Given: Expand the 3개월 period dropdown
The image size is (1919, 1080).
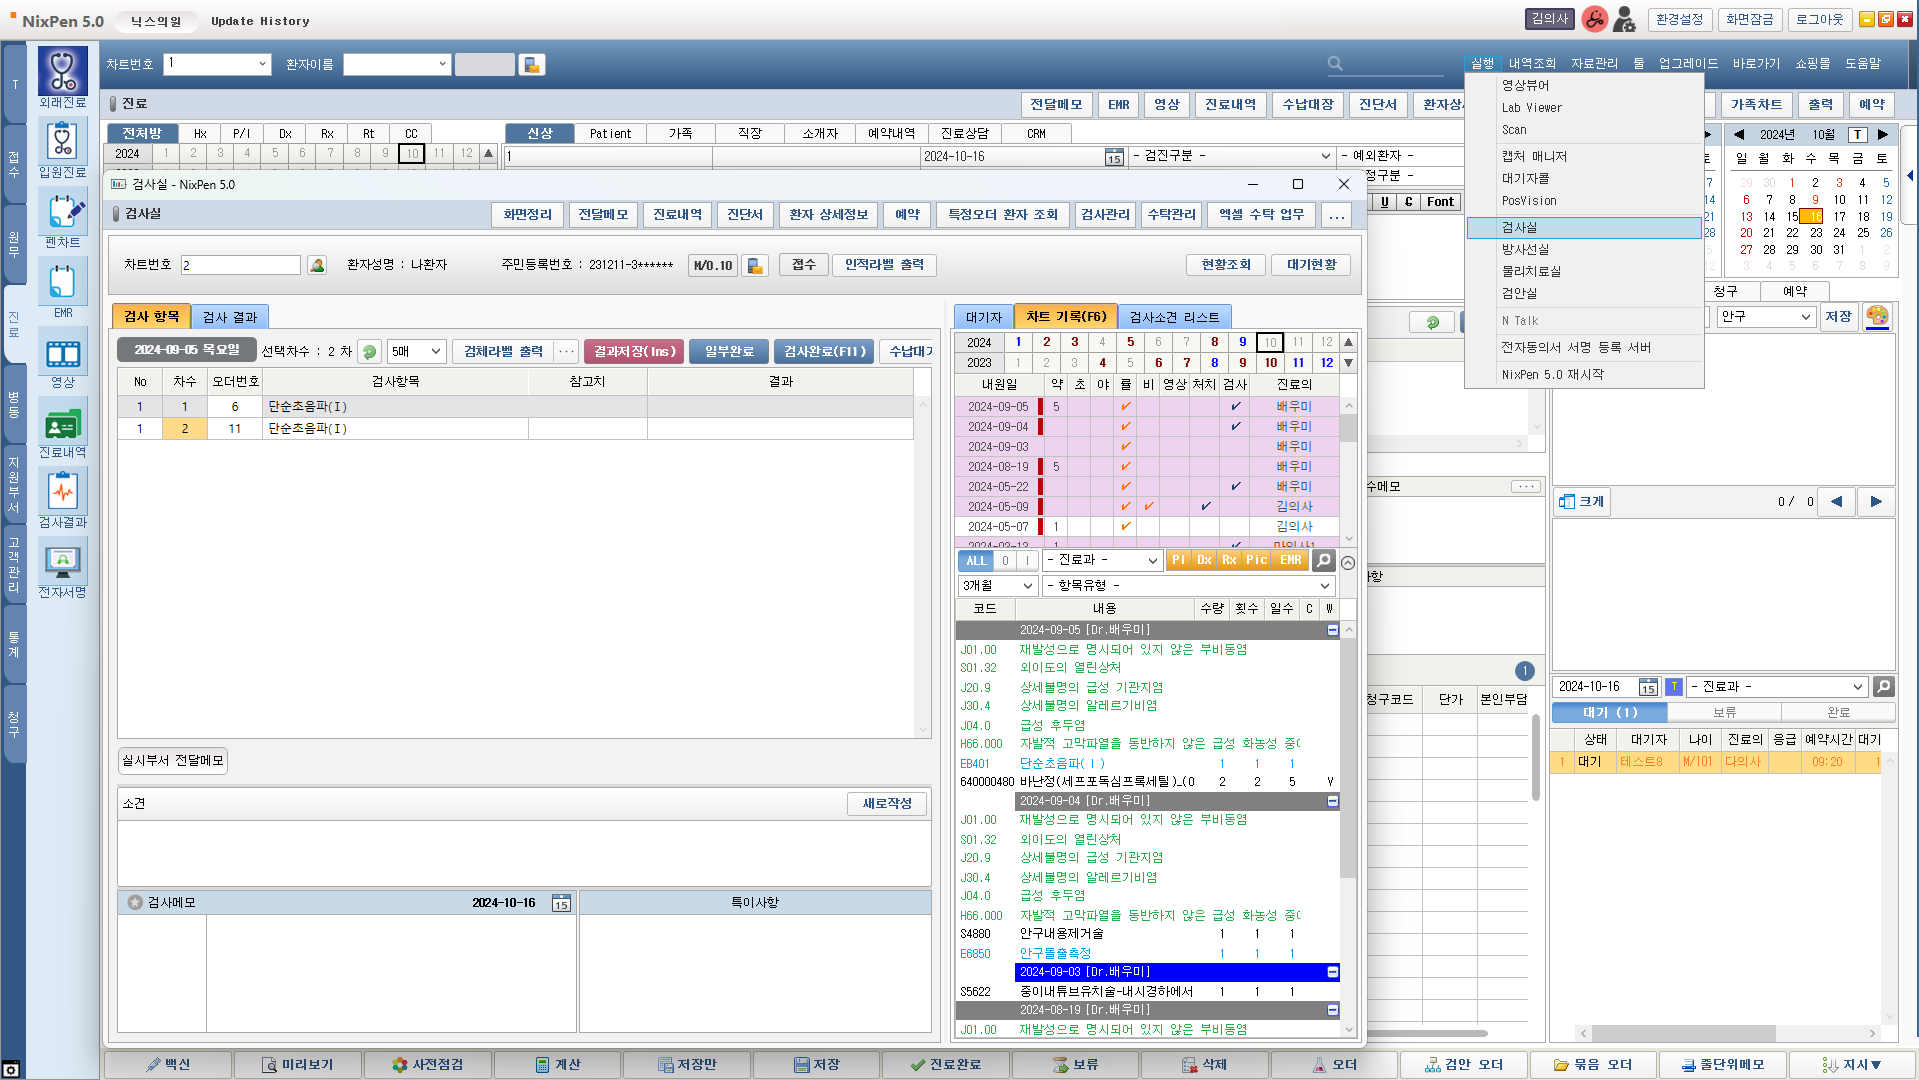Looking at the screenshot, I should (997, 586).
